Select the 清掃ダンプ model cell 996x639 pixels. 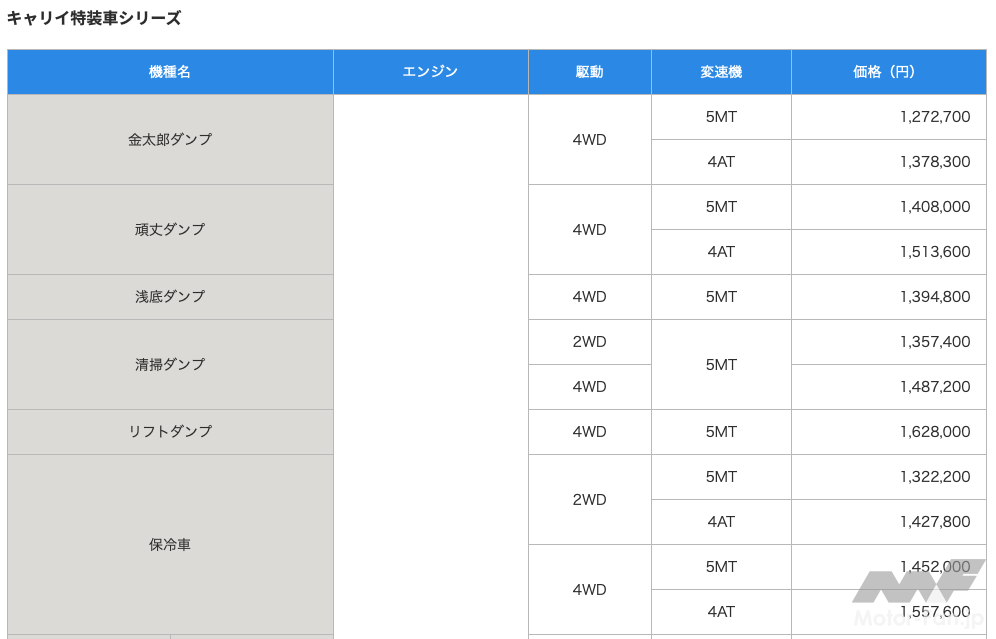tap(170, 365)
